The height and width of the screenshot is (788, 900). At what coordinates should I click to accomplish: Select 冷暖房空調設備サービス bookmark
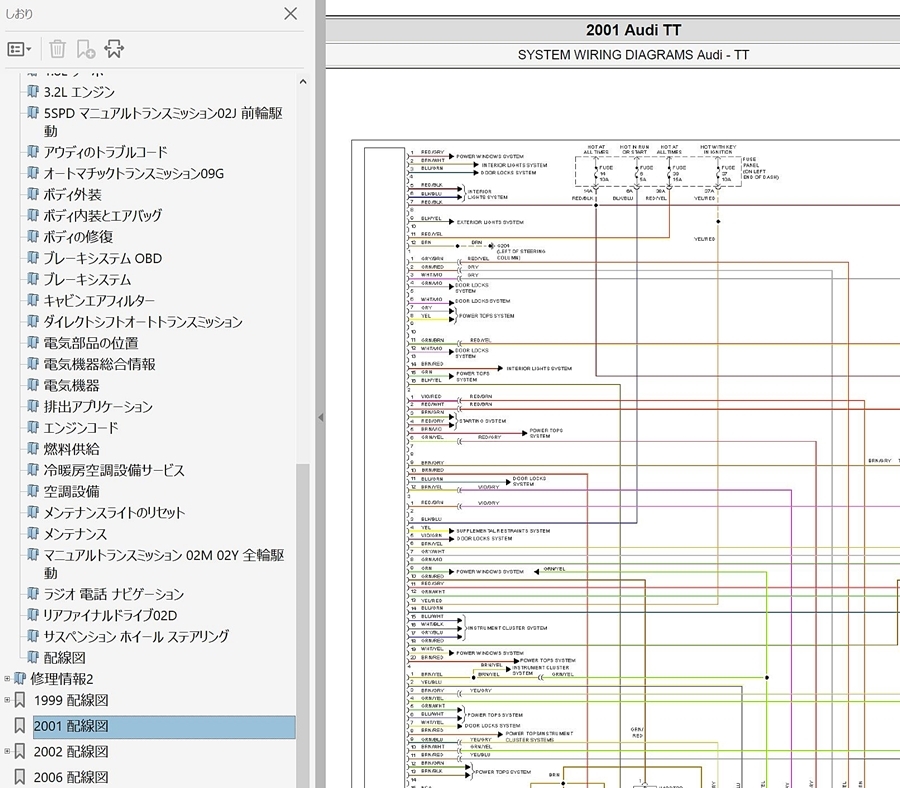(x=114, y=471)
